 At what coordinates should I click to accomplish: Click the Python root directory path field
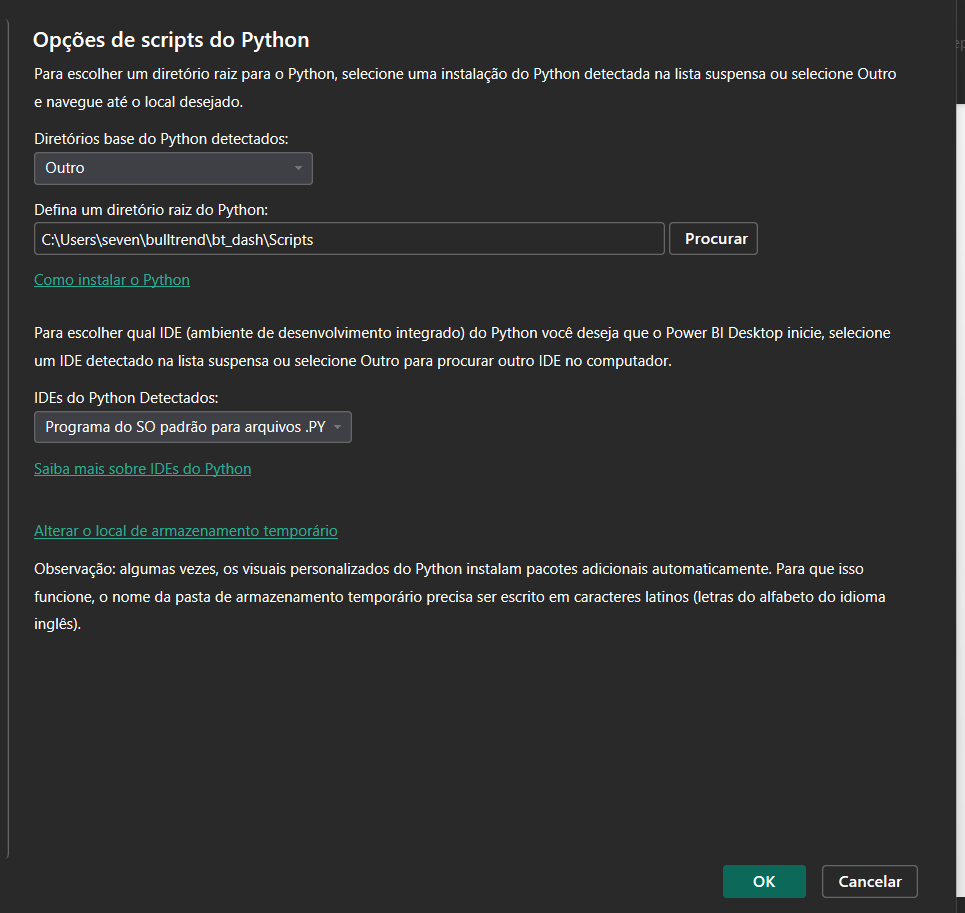(x=349, y=239)
